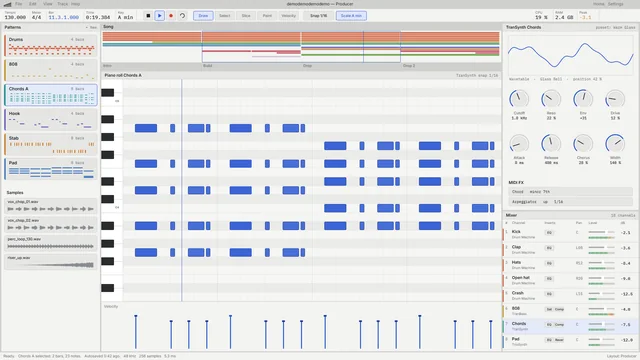640x360 pixels.
Task: Select sample perc_loop_130.wav
Action: [51, 243]
